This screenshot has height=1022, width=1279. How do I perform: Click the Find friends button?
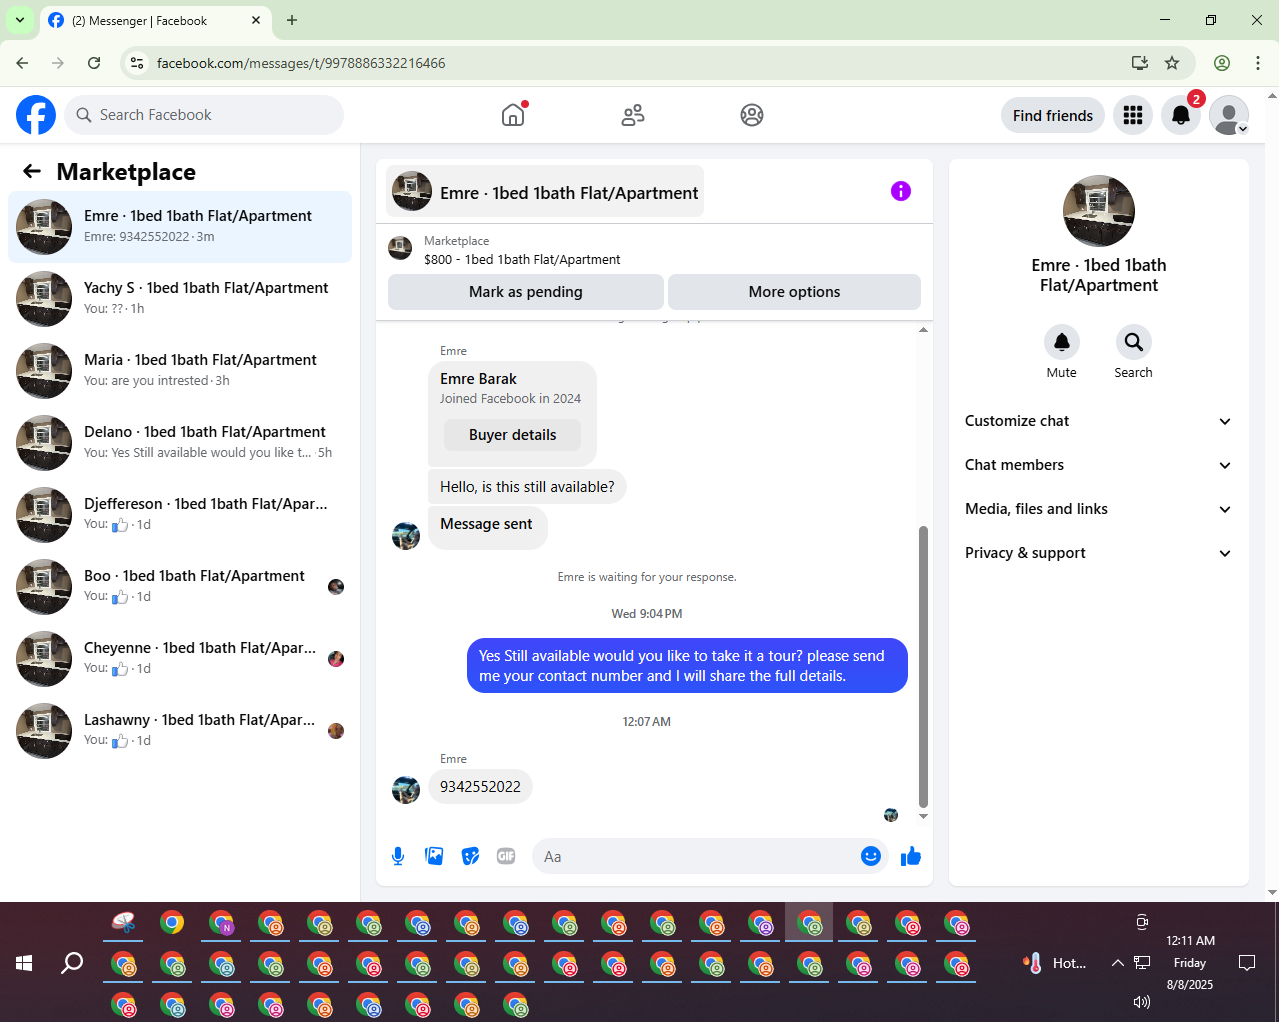1053,115
